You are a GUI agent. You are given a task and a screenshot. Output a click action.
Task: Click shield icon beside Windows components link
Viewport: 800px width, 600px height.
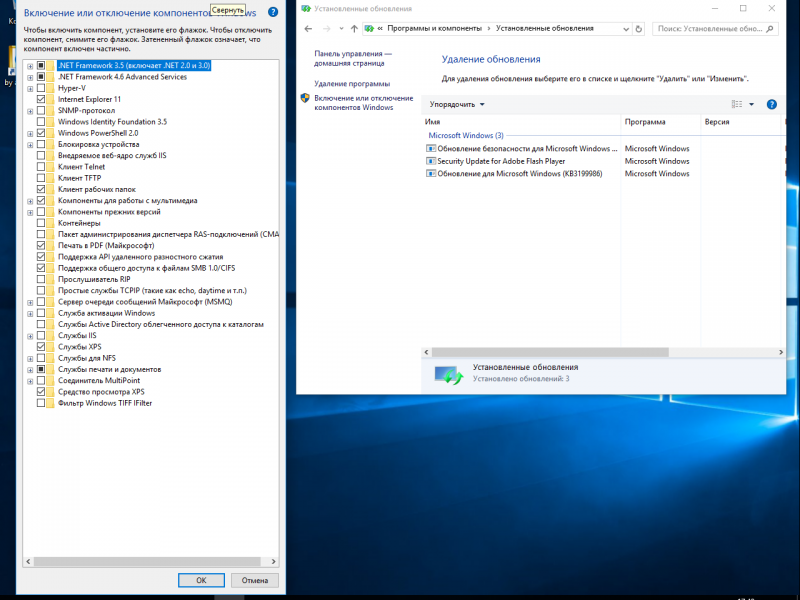point(305,98)
